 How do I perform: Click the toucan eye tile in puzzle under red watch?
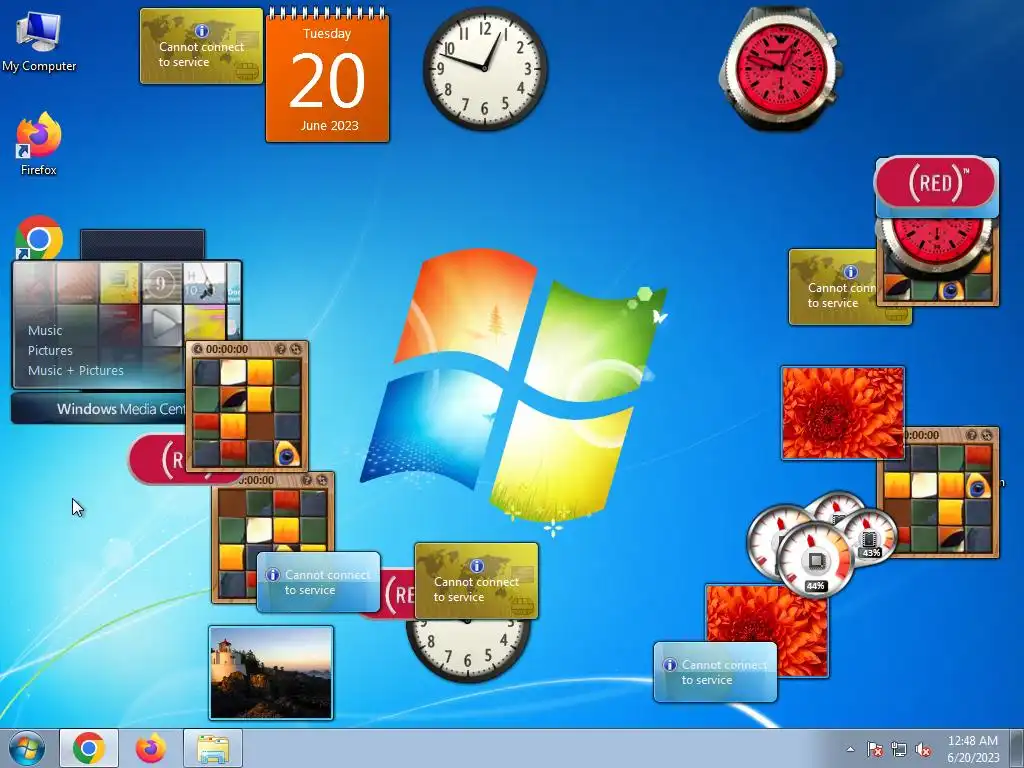pyautogui.click(x=950, y=290)
